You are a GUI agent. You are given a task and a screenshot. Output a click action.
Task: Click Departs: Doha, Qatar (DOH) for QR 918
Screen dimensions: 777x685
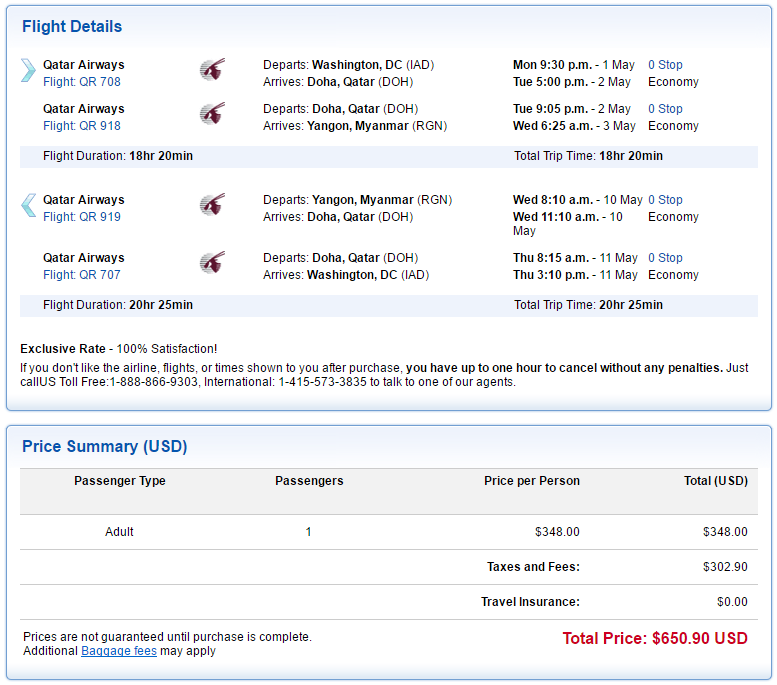[x=340, y=109]
